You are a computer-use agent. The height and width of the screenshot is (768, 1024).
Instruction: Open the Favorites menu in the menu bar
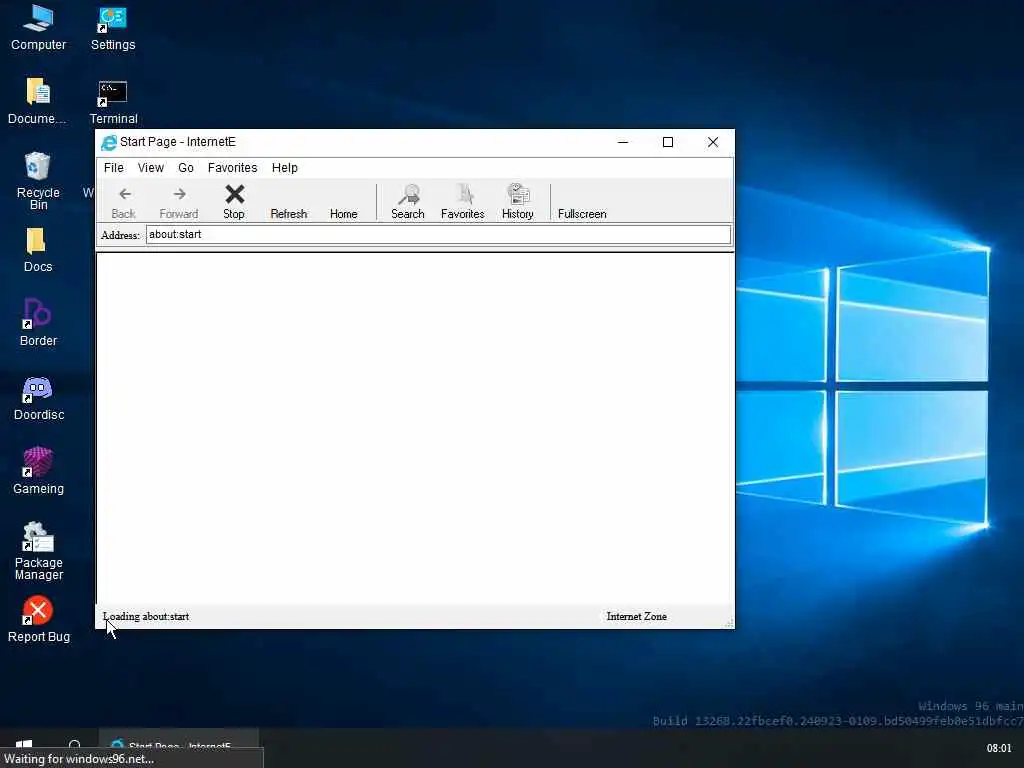pyautogui.click(x=232, y=168)
